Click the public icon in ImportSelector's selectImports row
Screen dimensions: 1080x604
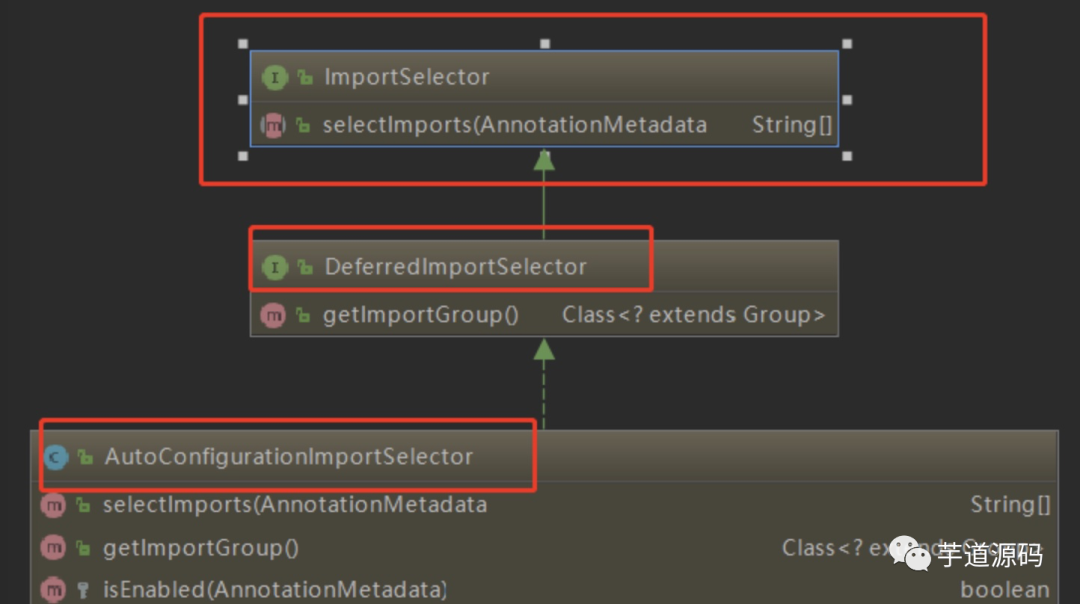(303, 126)
